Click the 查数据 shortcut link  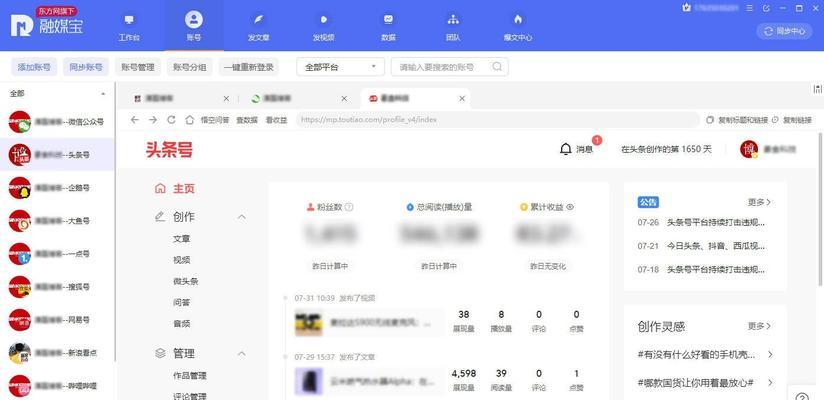[247, 120]
